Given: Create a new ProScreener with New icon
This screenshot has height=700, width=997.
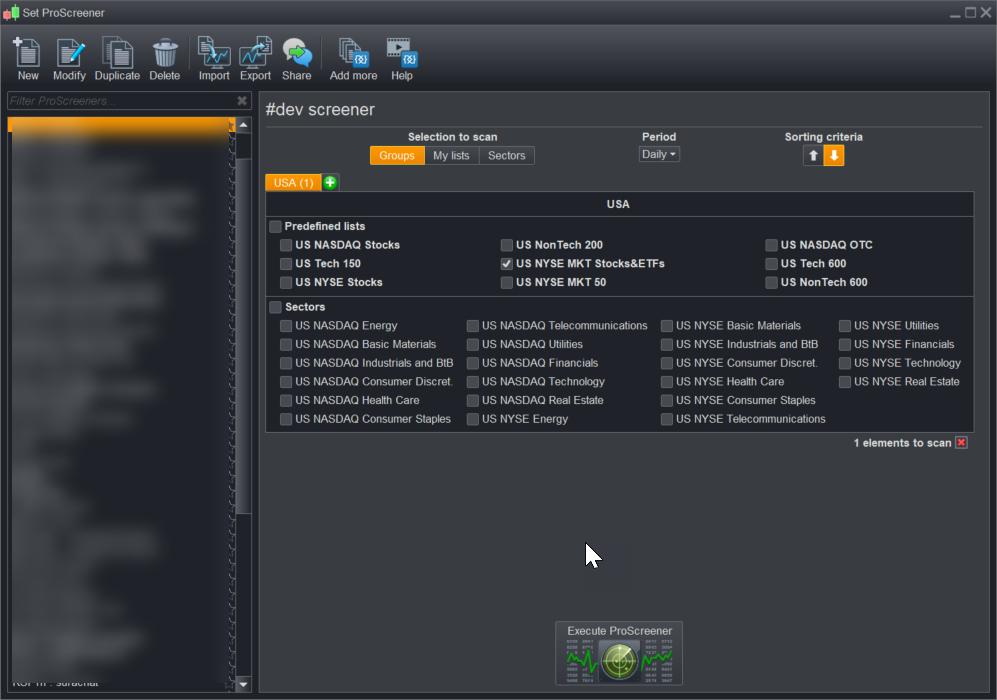Looking at the screenshot, I should tap(27, 58).
